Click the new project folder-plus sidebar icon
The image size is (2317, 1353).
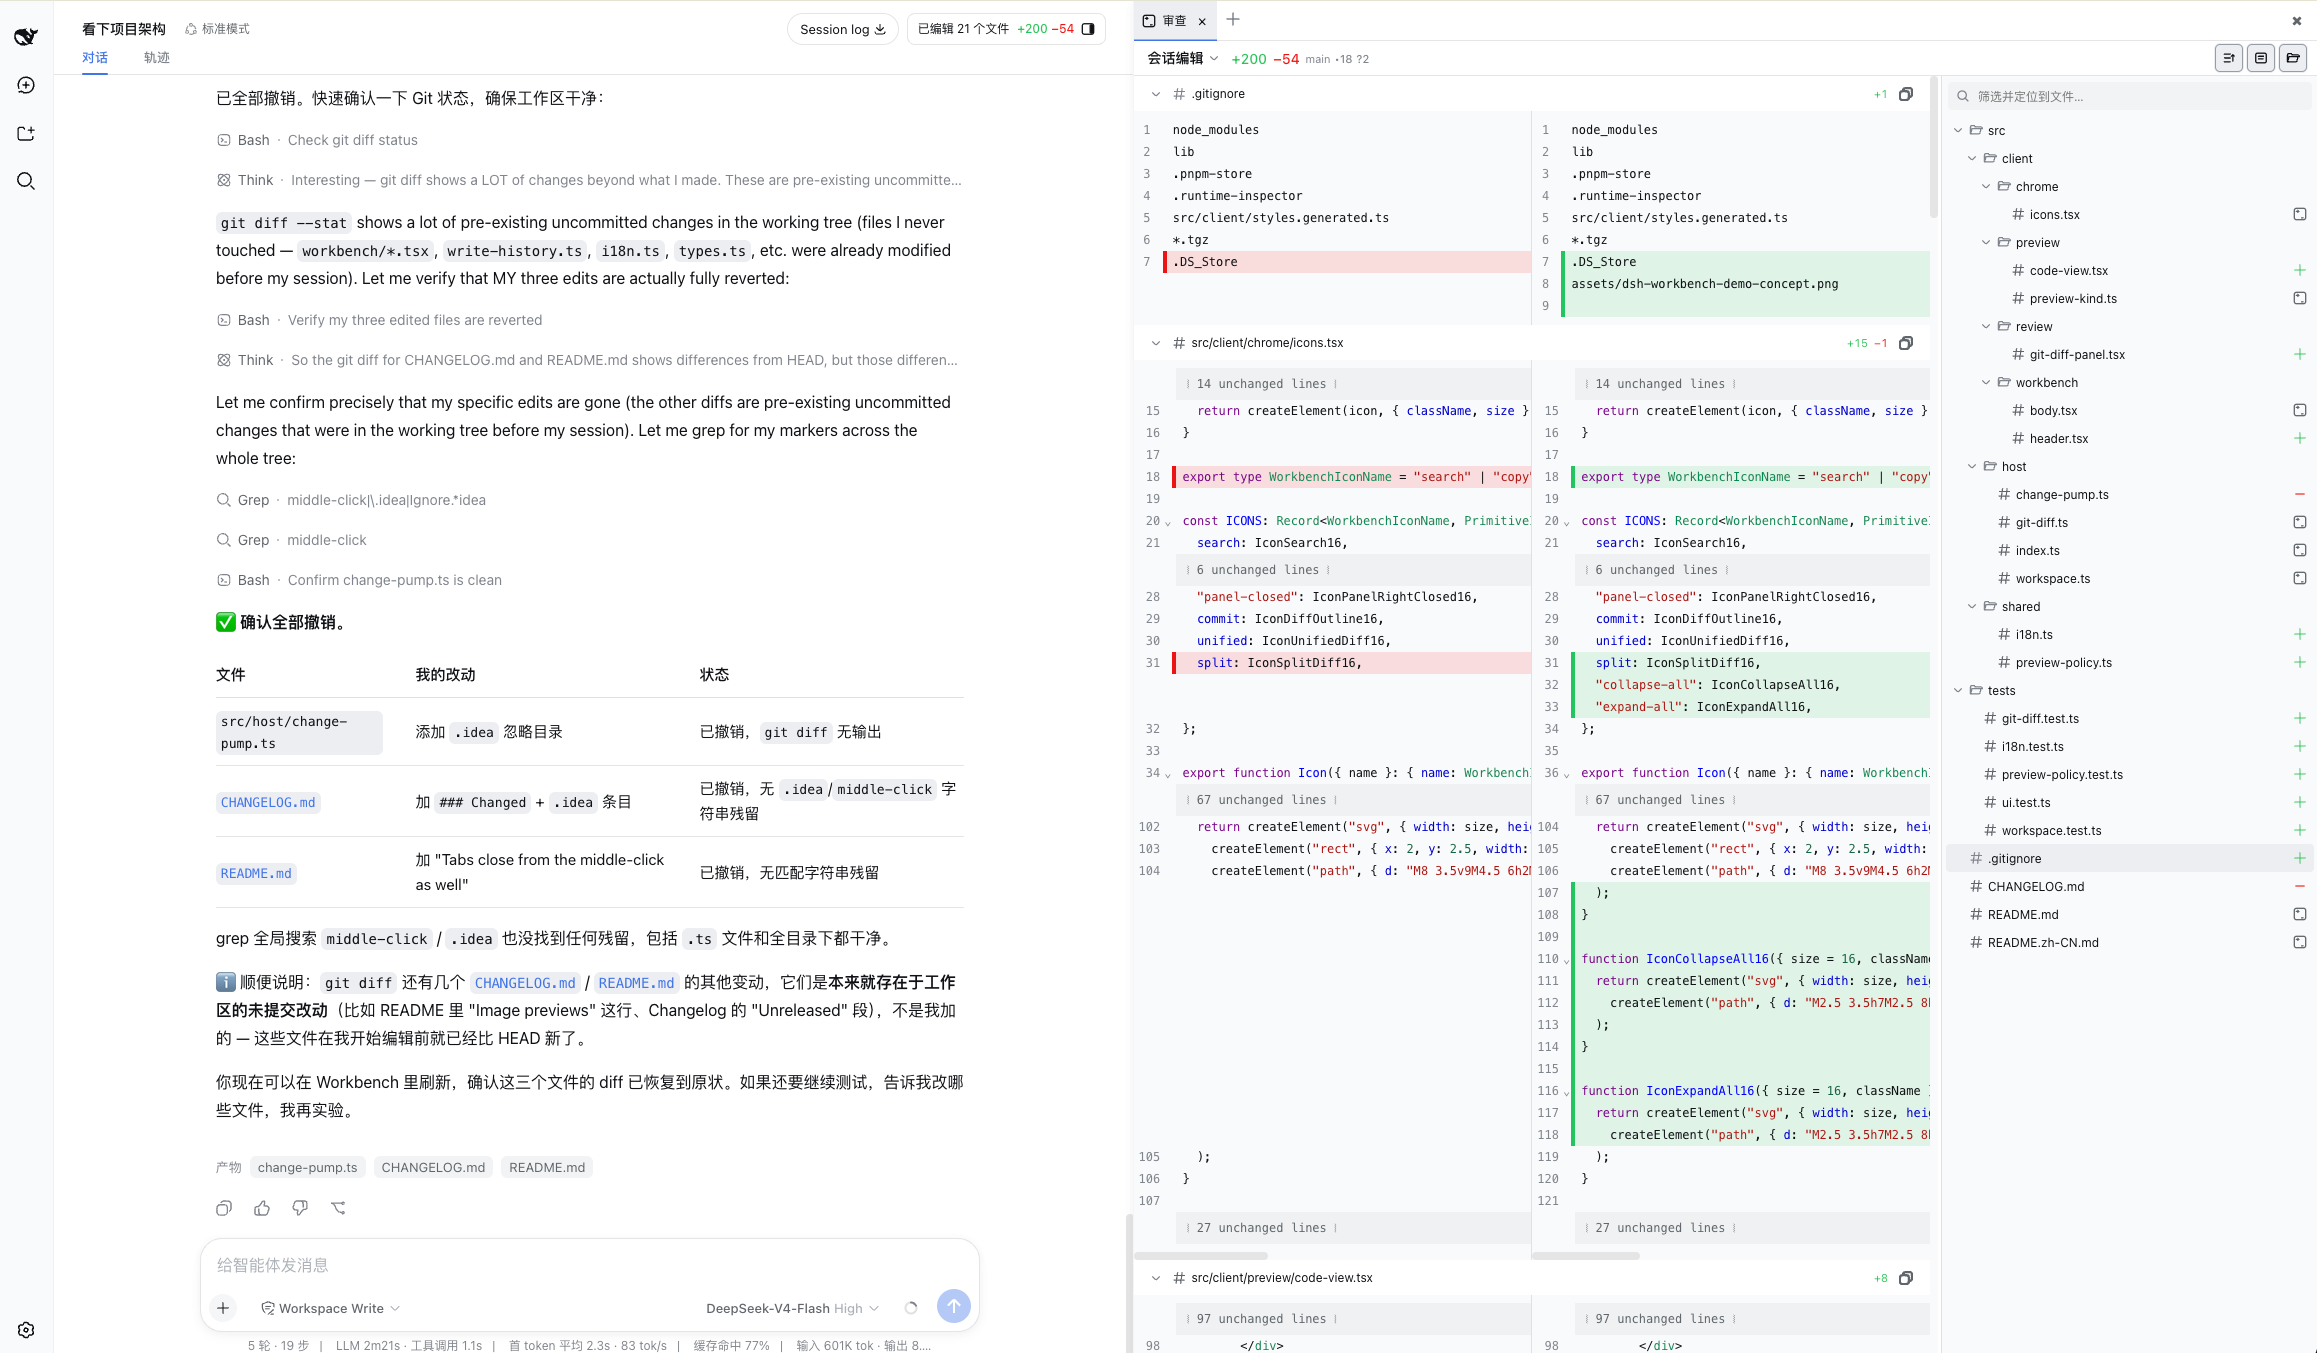(27, 133)
